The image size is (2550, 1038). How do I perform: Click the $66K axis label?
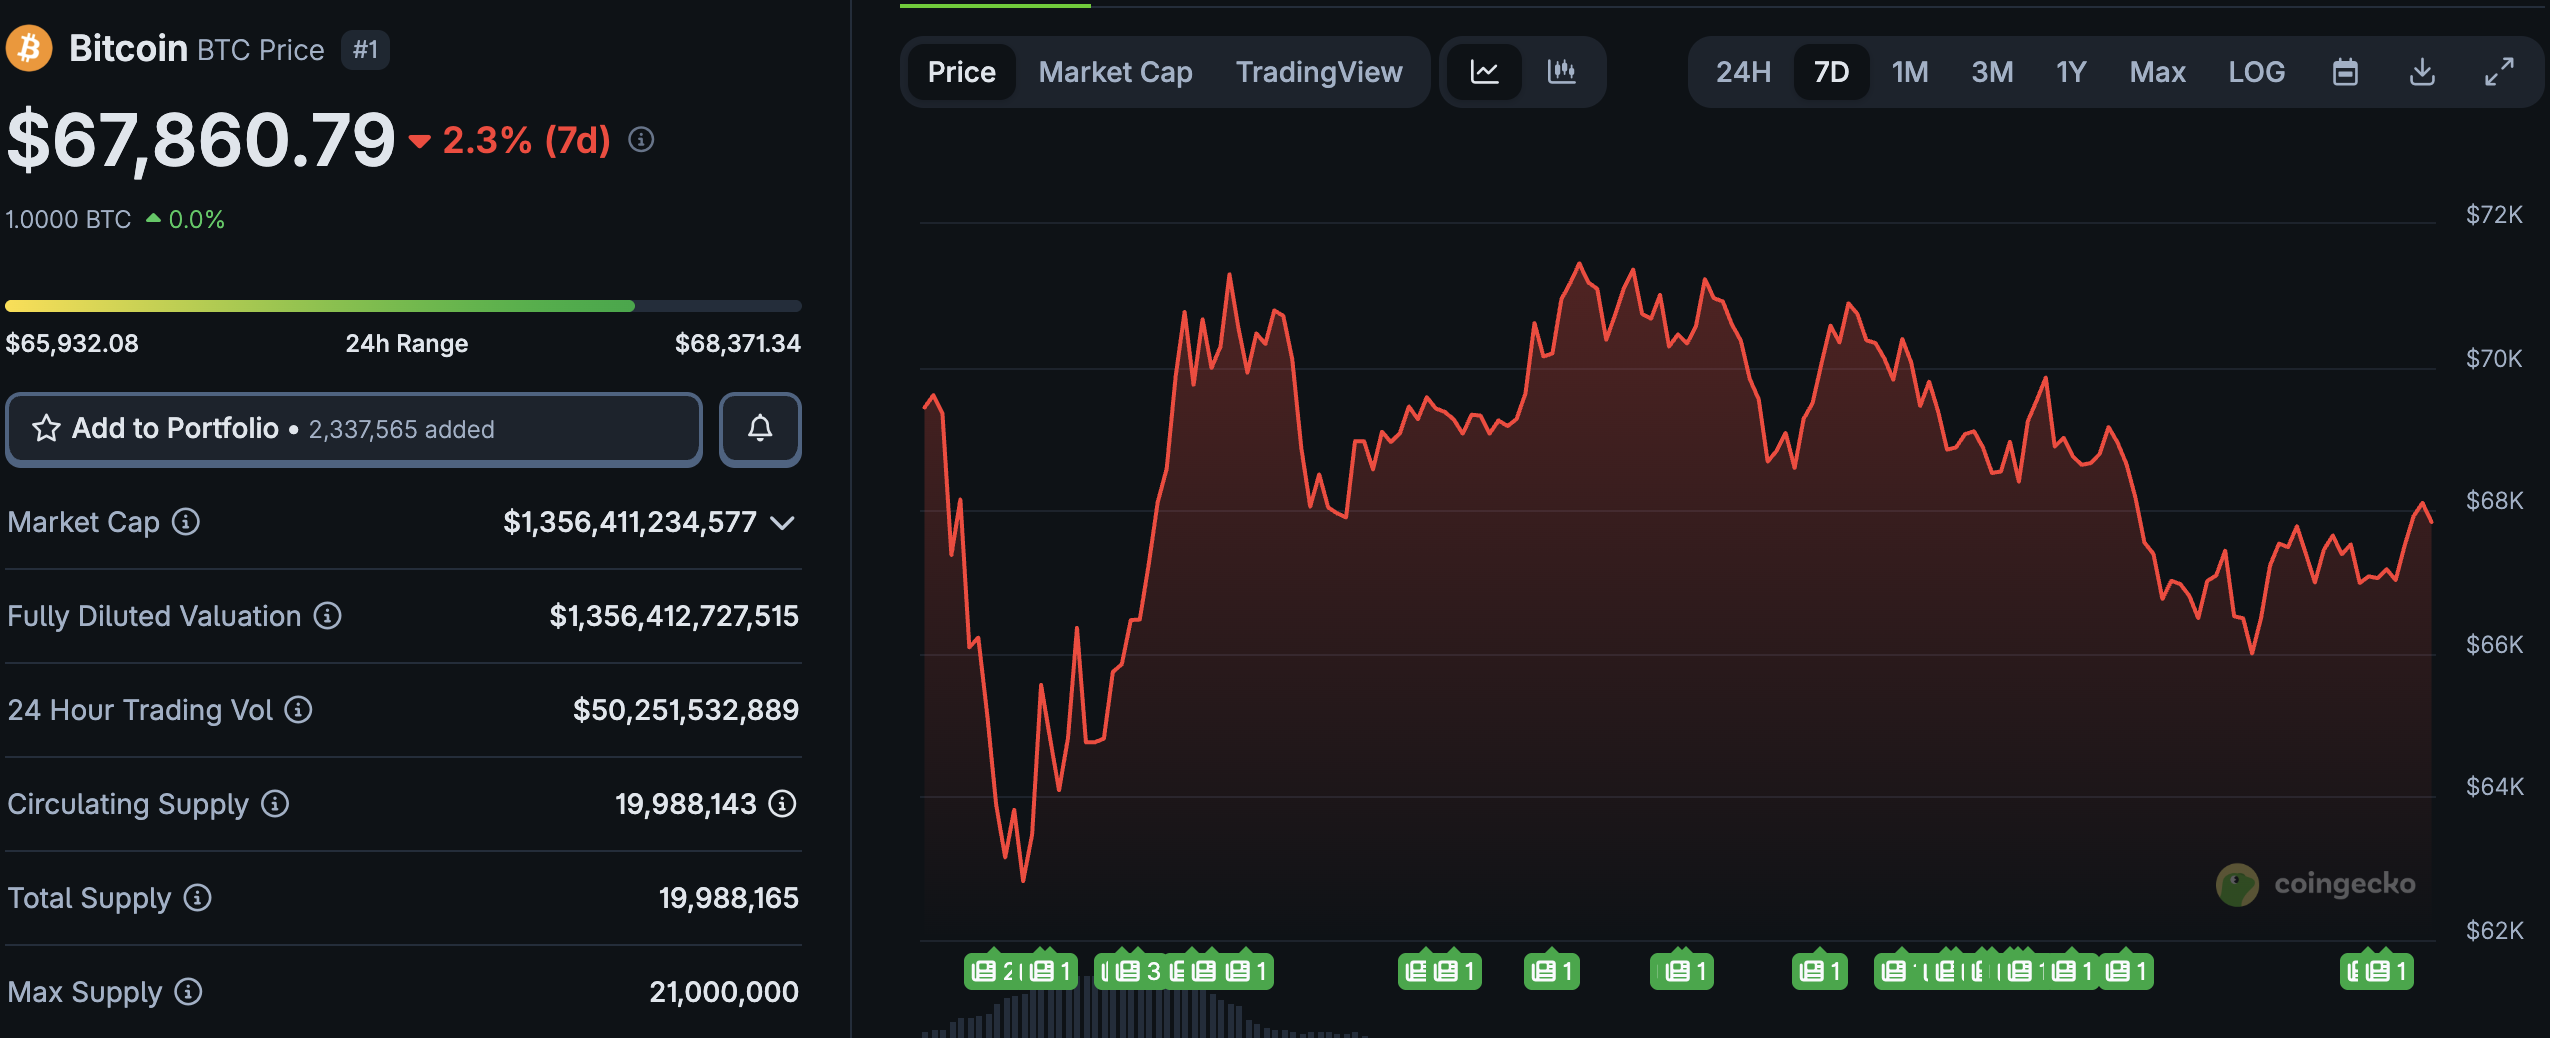[x=2494, y=644]
